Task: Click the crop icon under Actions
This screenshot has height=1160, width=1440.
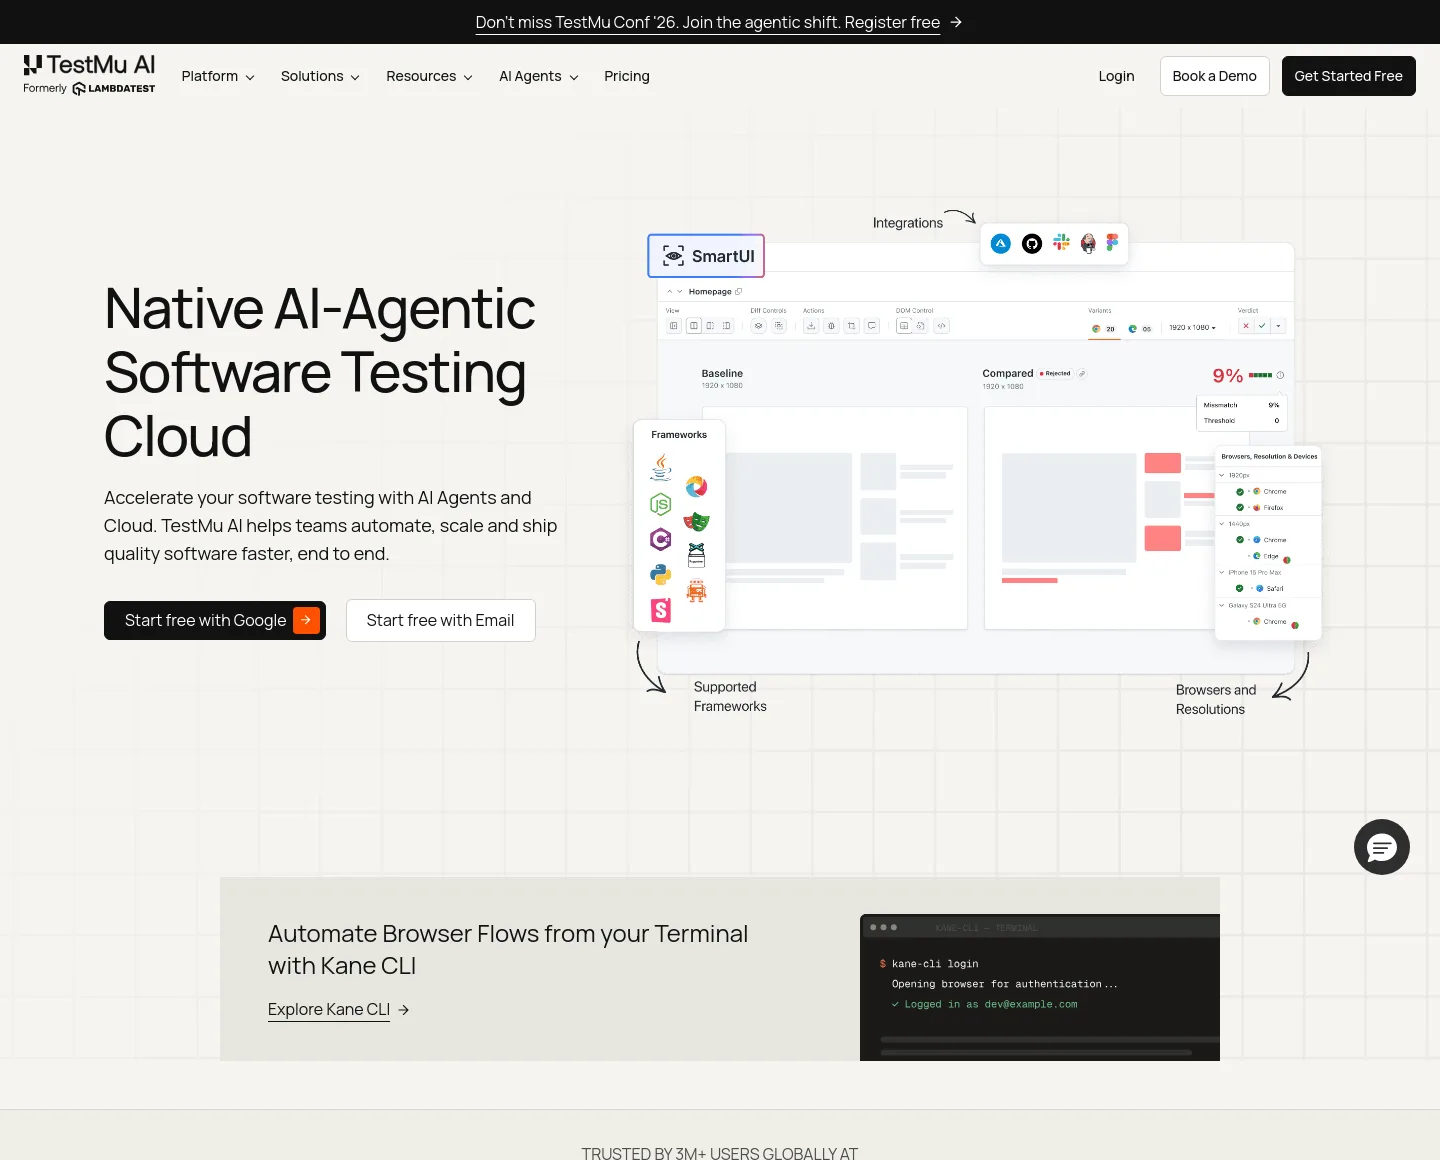Action: pyautogui.click(x=851, y=326)
